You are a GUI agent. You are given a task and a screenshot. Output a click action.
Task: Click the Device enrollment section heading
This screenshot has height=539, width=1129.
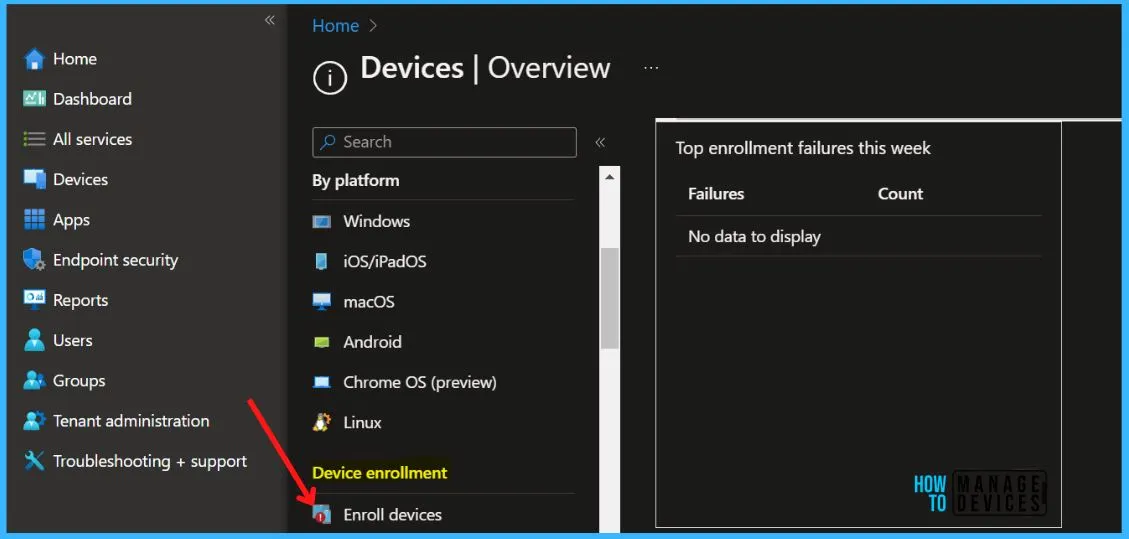tap(379, 473)
